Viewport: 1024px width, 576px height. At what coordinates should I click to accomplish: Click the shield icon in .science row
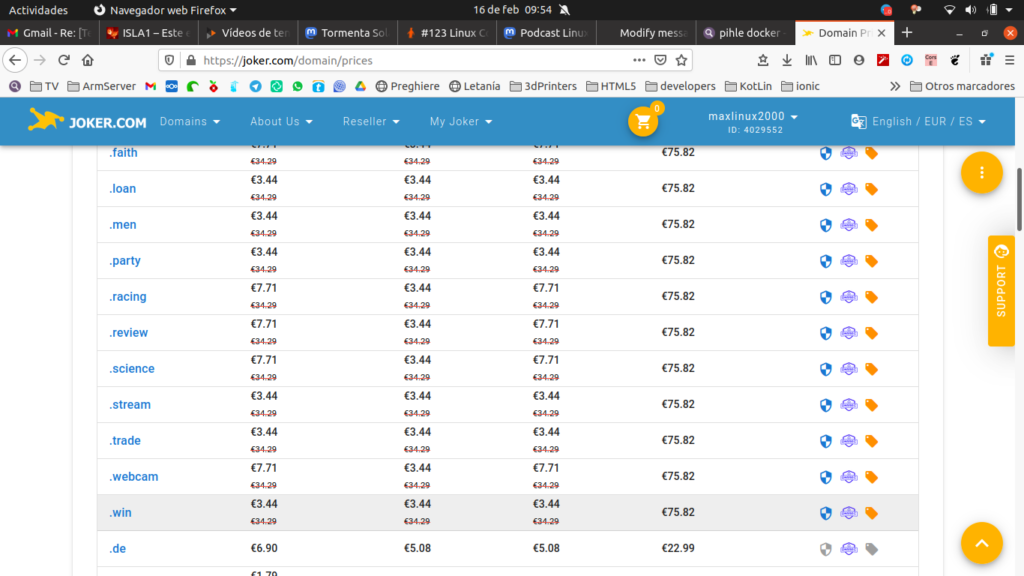pyautogui.click(x=825, y=368)
